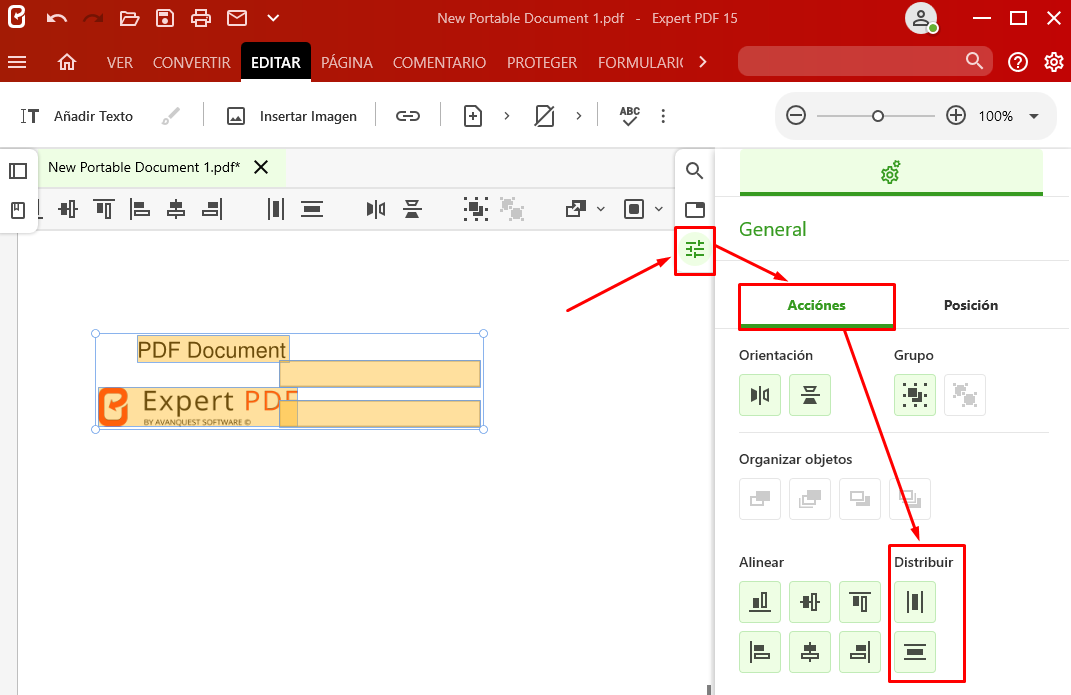Image resolution: width=1071 pixels, height=695 pixels.
Task: Toggle the properties sliders panel icon
Action: point(695,250)
